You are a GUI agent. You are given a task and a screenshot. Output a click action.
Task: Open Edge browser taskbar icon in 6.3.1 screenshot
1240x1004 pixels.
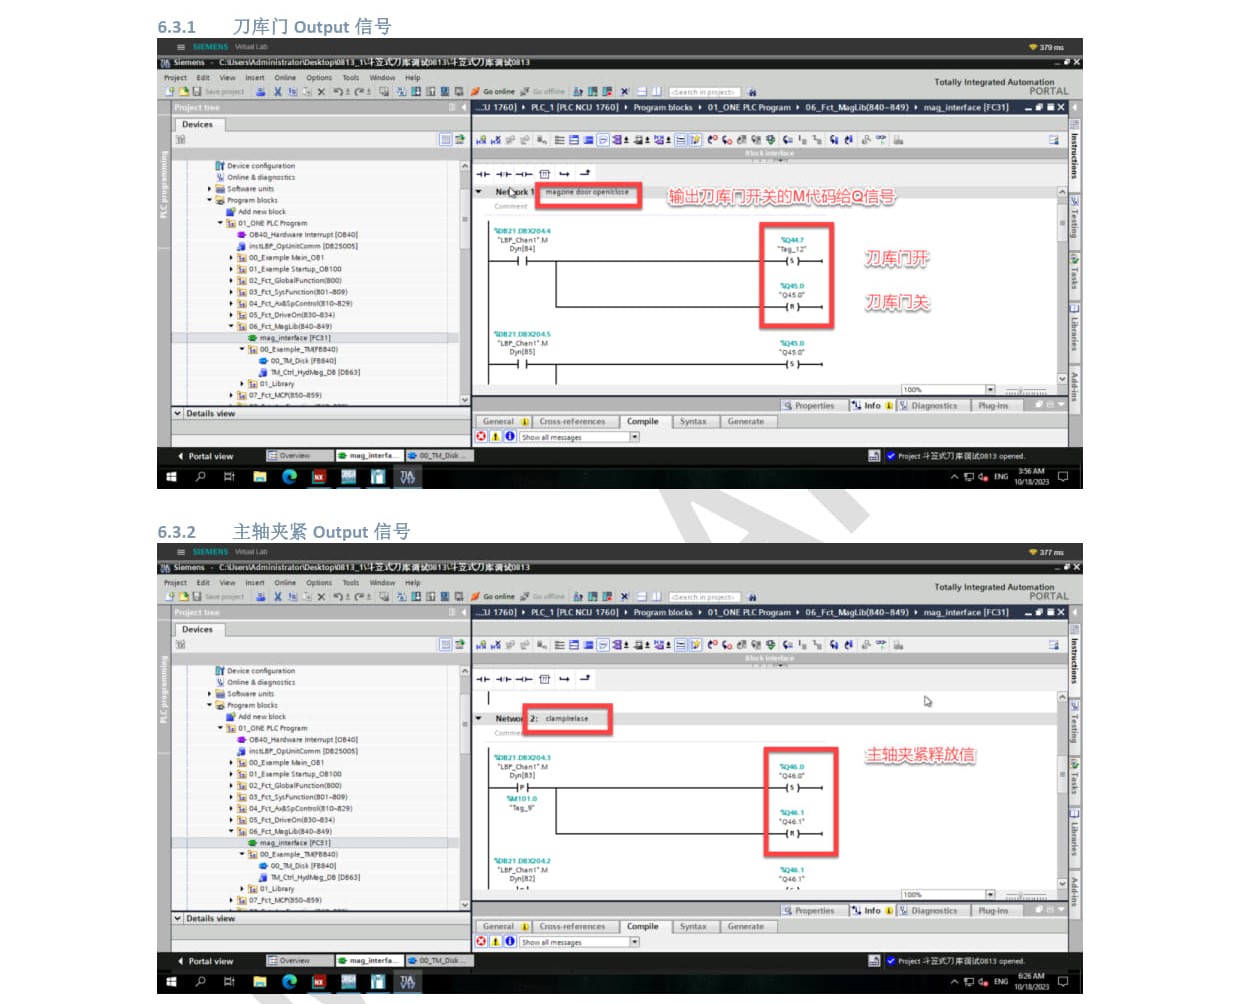tap(289, 477)
